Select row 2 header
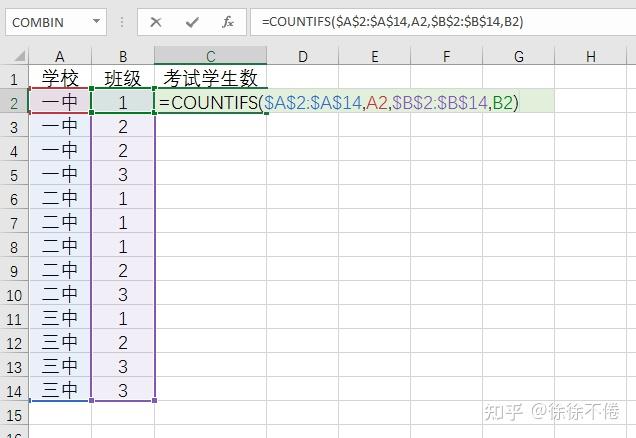The height and width of the screenshot is (438, 636). tap(14, 103)
